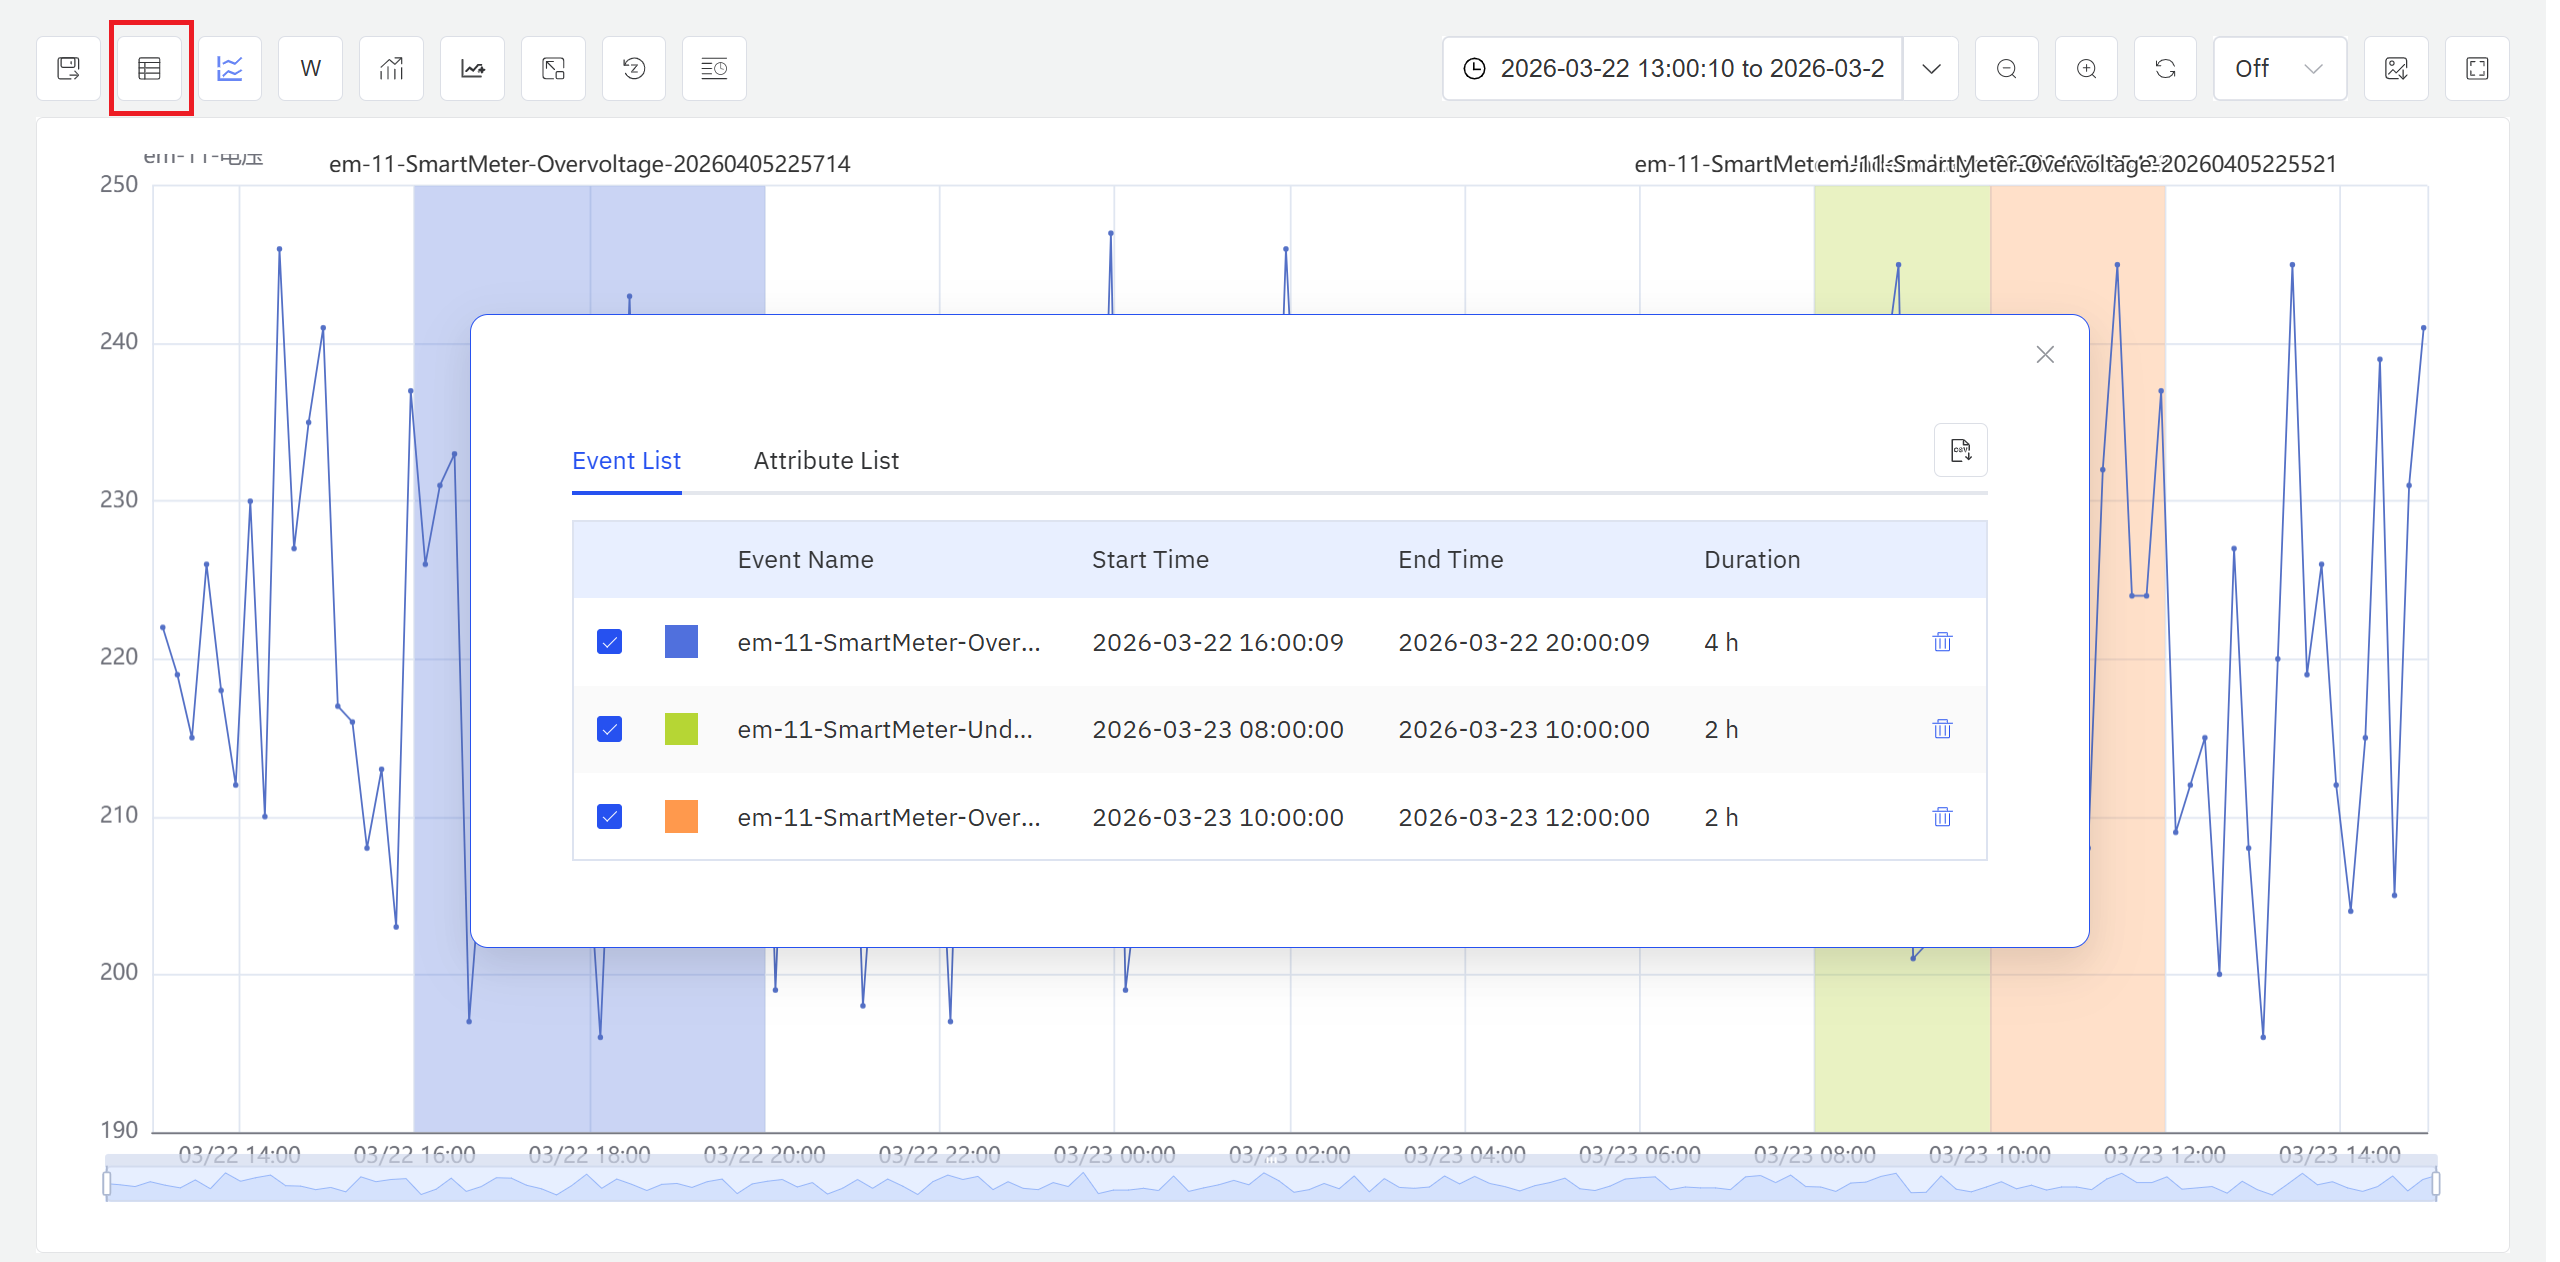This screenshot has height=1262, width=2560.
Task: Click the refresh chart icon
Action: [x=2165, y=68]
